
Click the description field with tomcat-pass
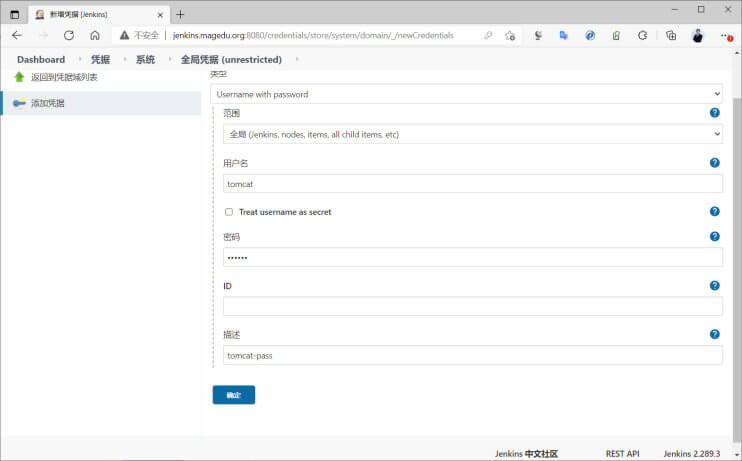pos(473,355)
